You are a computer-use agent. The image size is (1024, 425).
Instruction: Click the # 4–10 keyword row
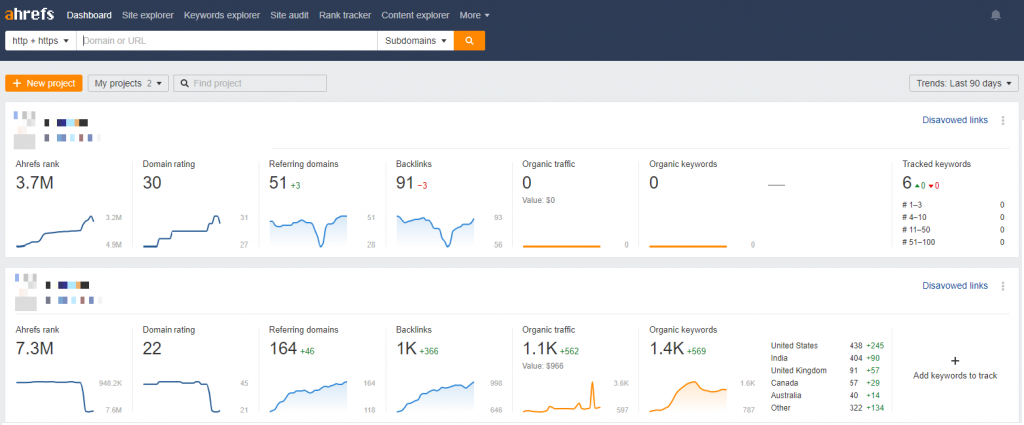(953, 217)
